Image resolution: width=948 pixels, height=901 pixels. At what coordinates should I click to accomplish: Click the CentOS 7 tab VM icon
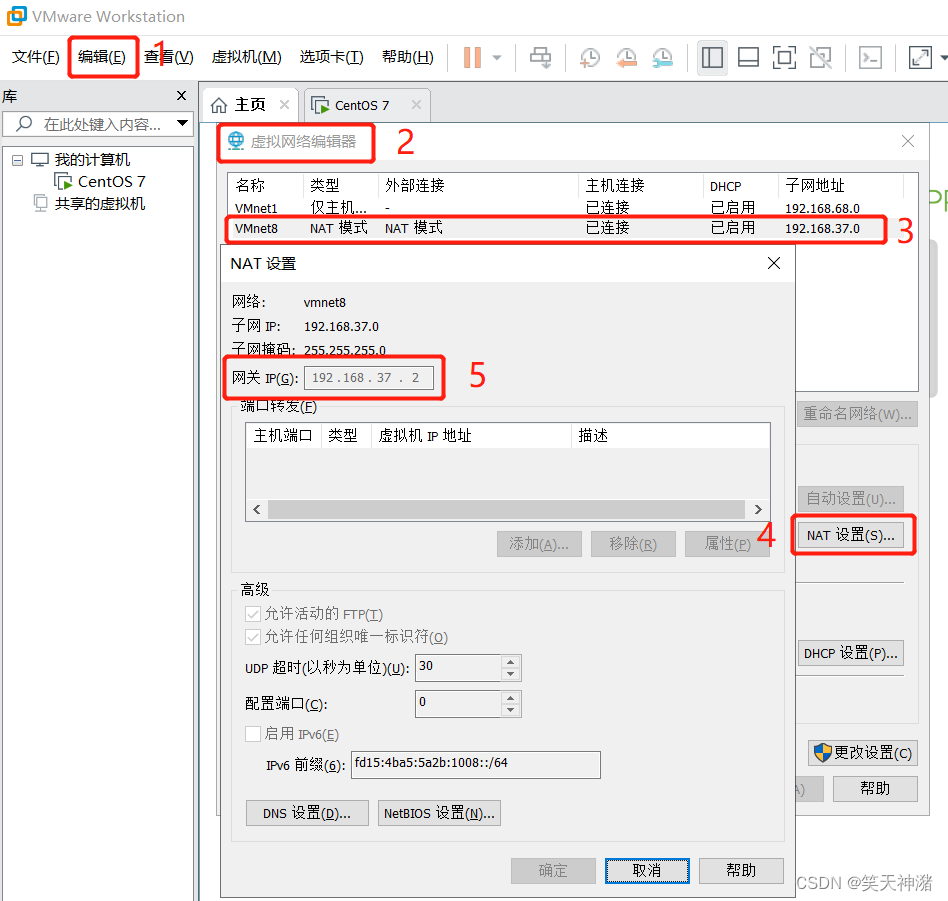pos(320,105)
